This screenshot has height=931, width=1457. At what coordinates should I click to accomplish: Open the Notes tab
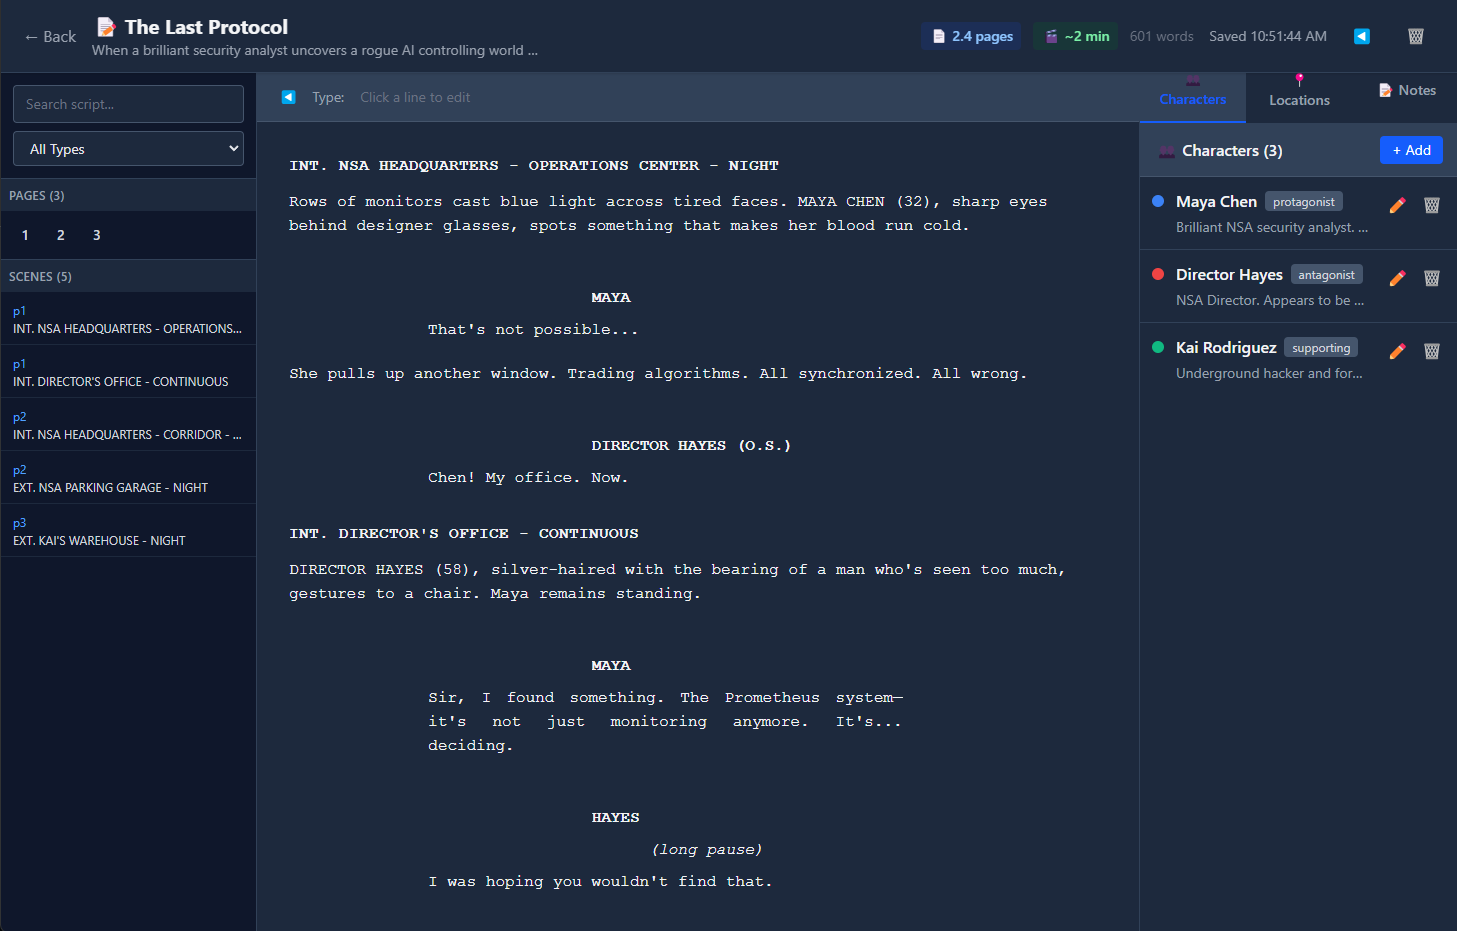click(x=1407, y=89)
